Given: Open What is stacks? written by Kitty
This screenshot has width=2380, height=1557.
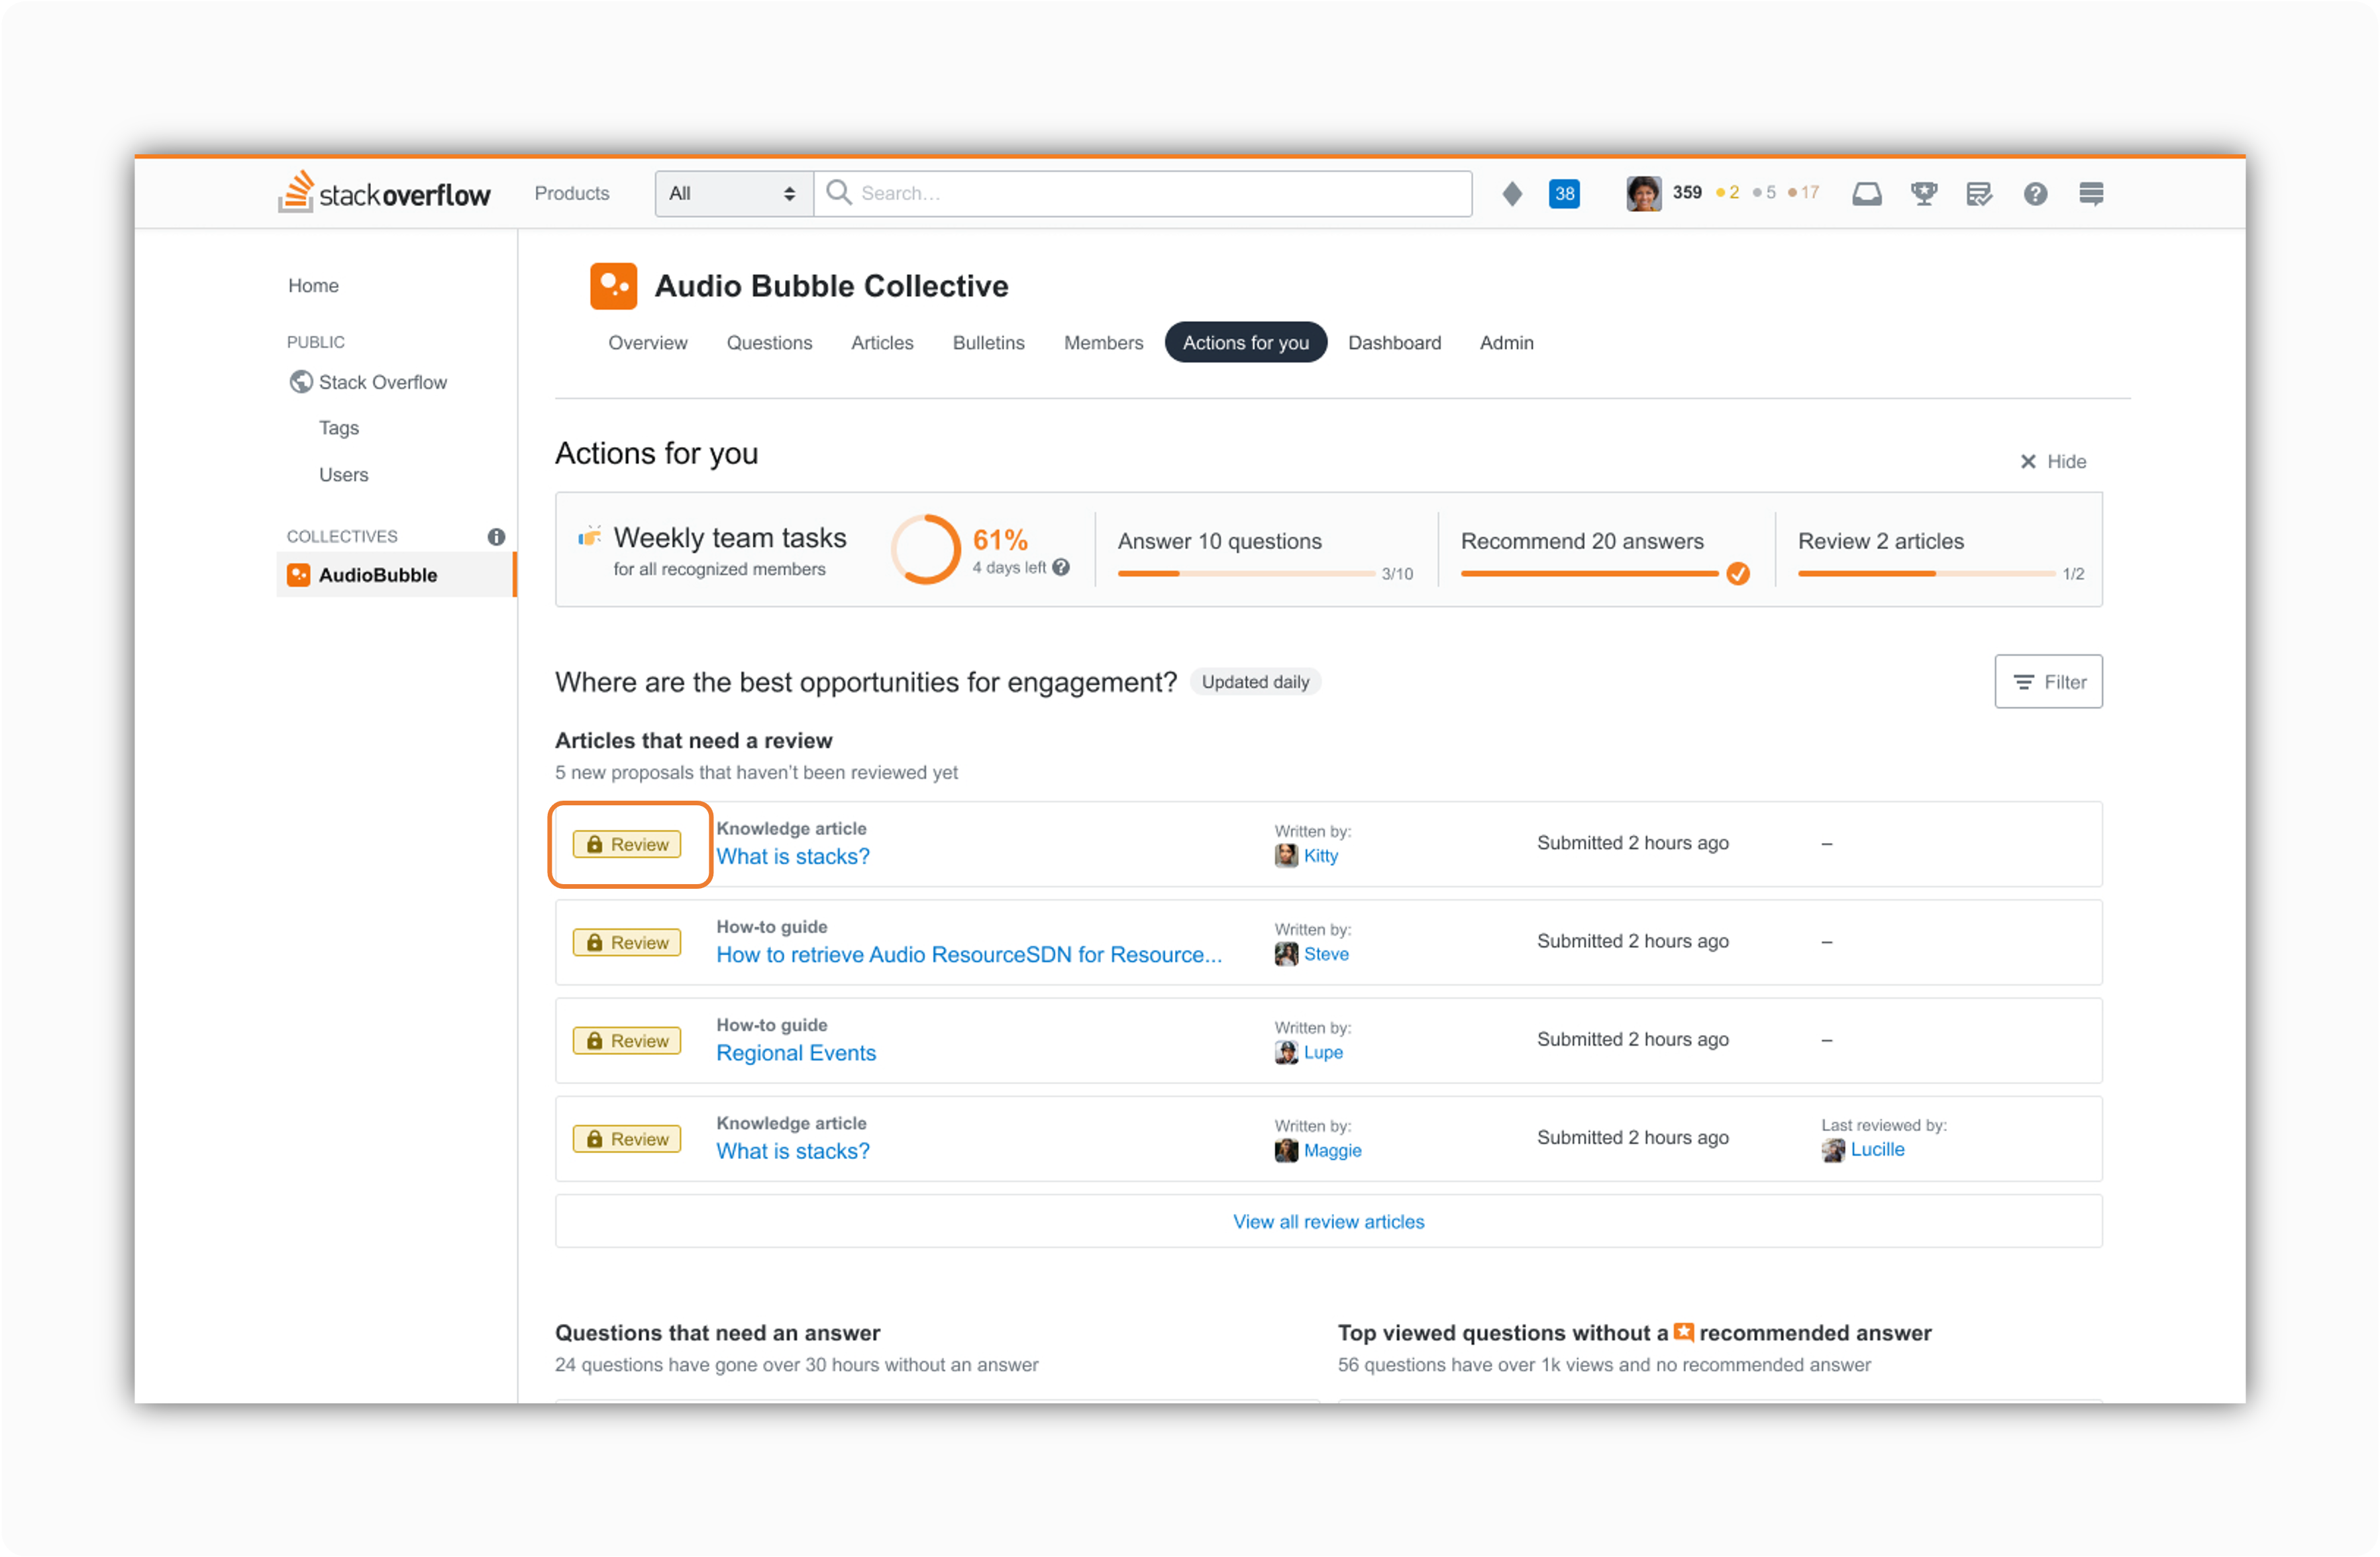Looking at the screenshot, I should [x=793, y=857].
